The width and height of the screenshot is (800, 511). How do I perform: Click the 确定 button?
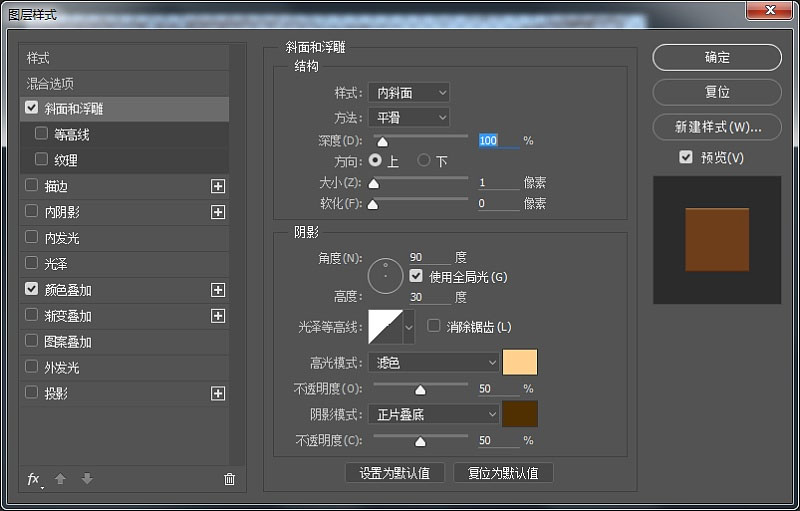[x=717, y=58]
